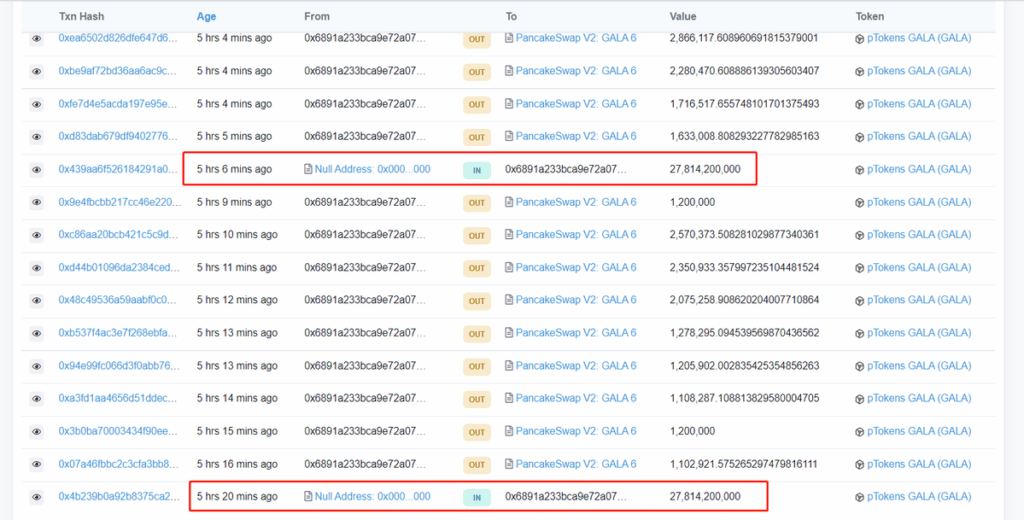Click the eye icon for transaction 0x94e99fc066d3f0abb76
The height and width of the screenshot is (520, 1024).
[x=37, y=366]
